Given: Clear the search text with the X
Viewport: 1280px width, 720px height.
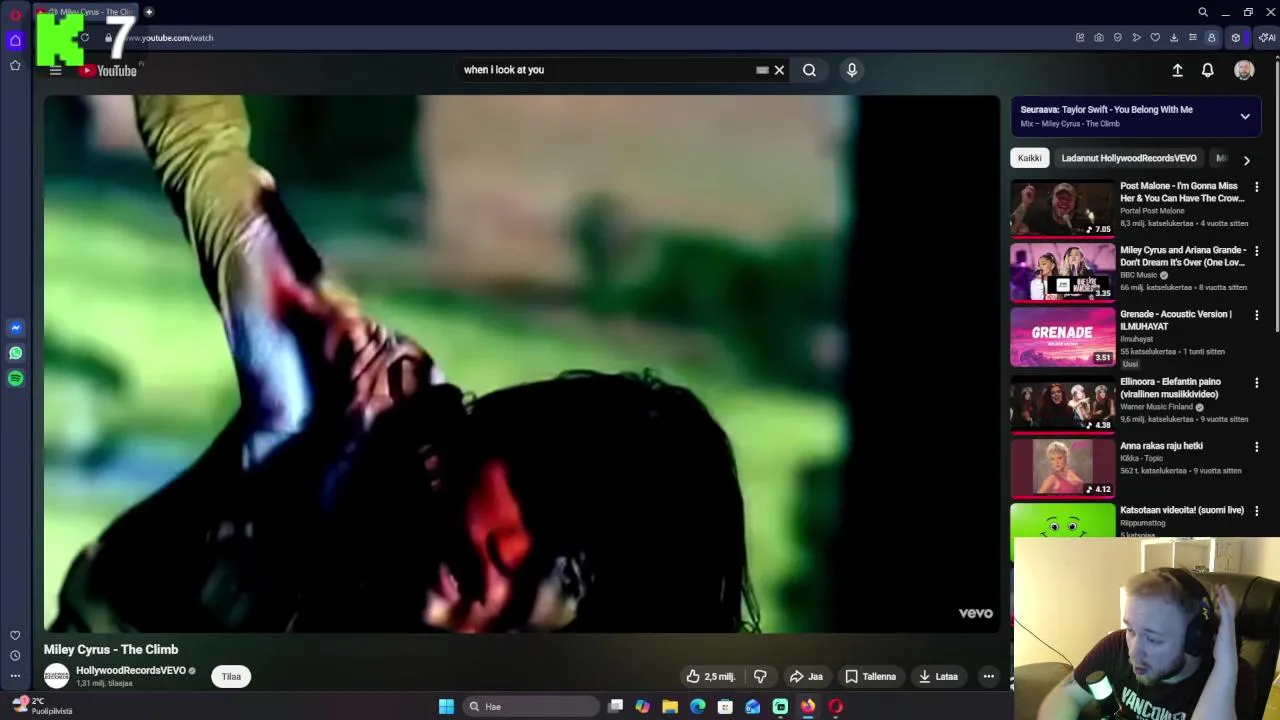Looking at the screenshot, I should [x=779, y=70].
